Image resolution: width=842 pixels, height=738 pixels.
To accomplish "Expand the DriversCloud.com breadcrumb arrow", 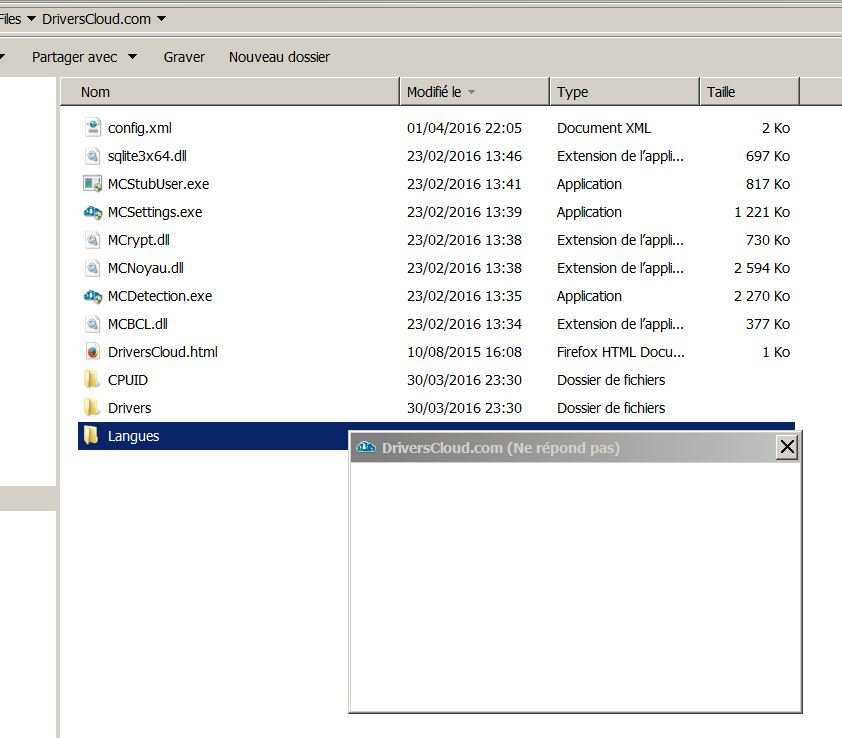I will 162,19.
